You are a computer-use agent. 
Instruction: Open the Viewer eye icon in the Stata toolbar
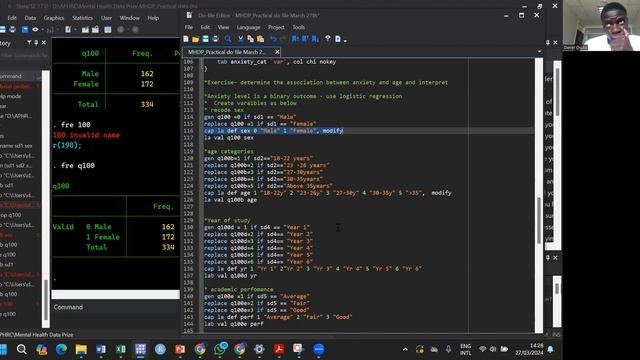click(x=35, y=29)
